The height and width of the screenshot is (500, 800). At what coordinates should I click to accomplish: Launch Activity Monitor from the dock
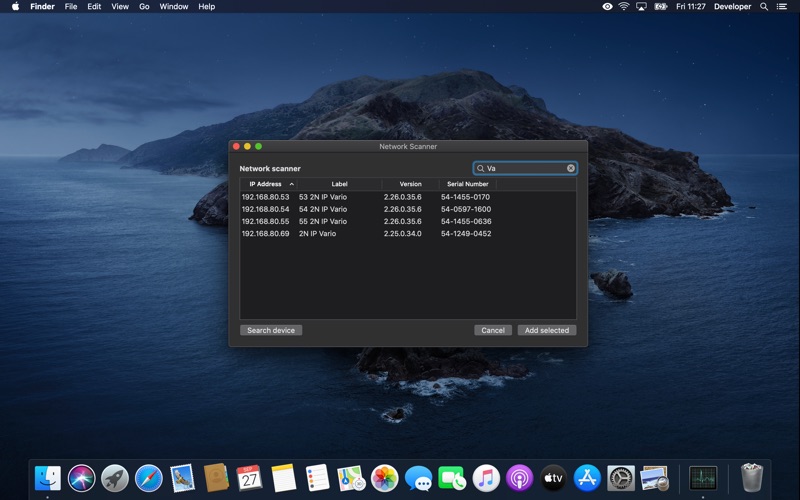(703, 478)
